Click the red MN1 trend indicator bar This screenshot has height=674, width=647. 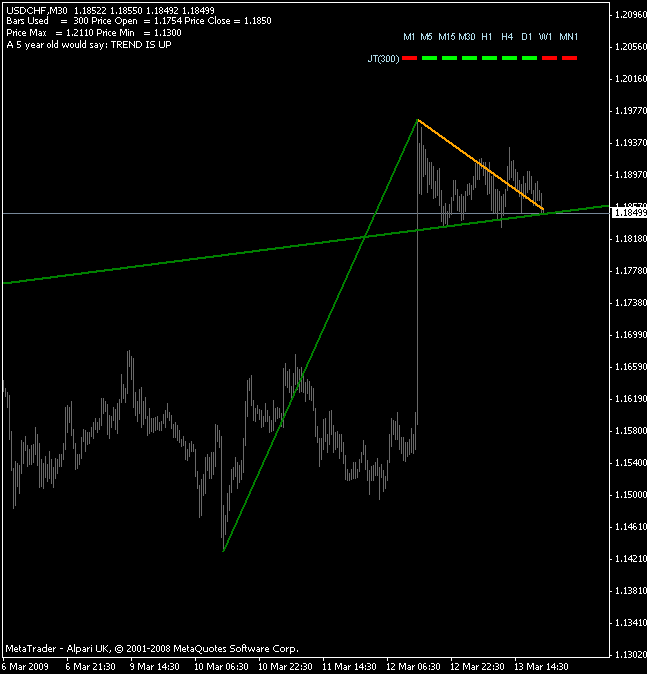[x=569, y=58]
